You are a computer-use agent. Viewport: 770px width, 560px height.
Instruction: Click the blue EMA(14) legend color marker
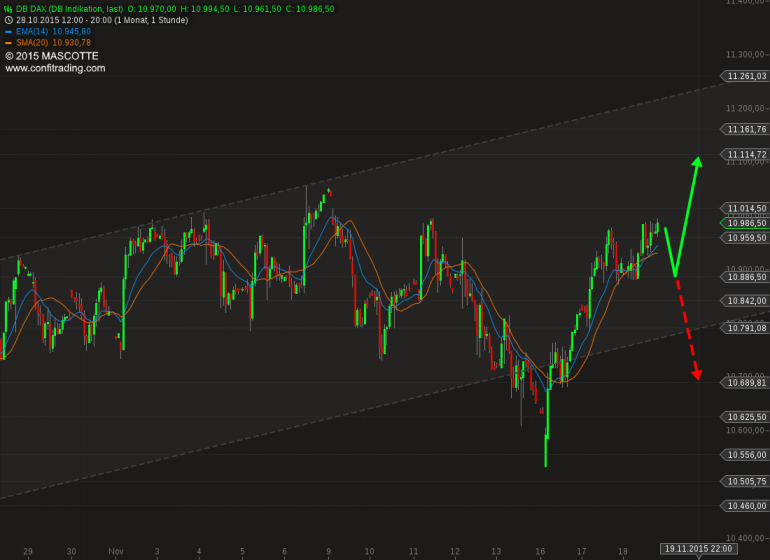(x=8, y=31)
